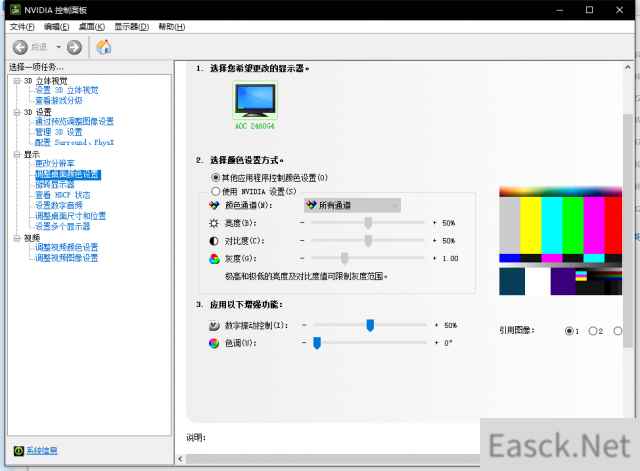This screenshot has height=471, width=640.
Task: Click the 数字振动控制 slider handle
Action: pyautogui.click(x=370, y=325)
